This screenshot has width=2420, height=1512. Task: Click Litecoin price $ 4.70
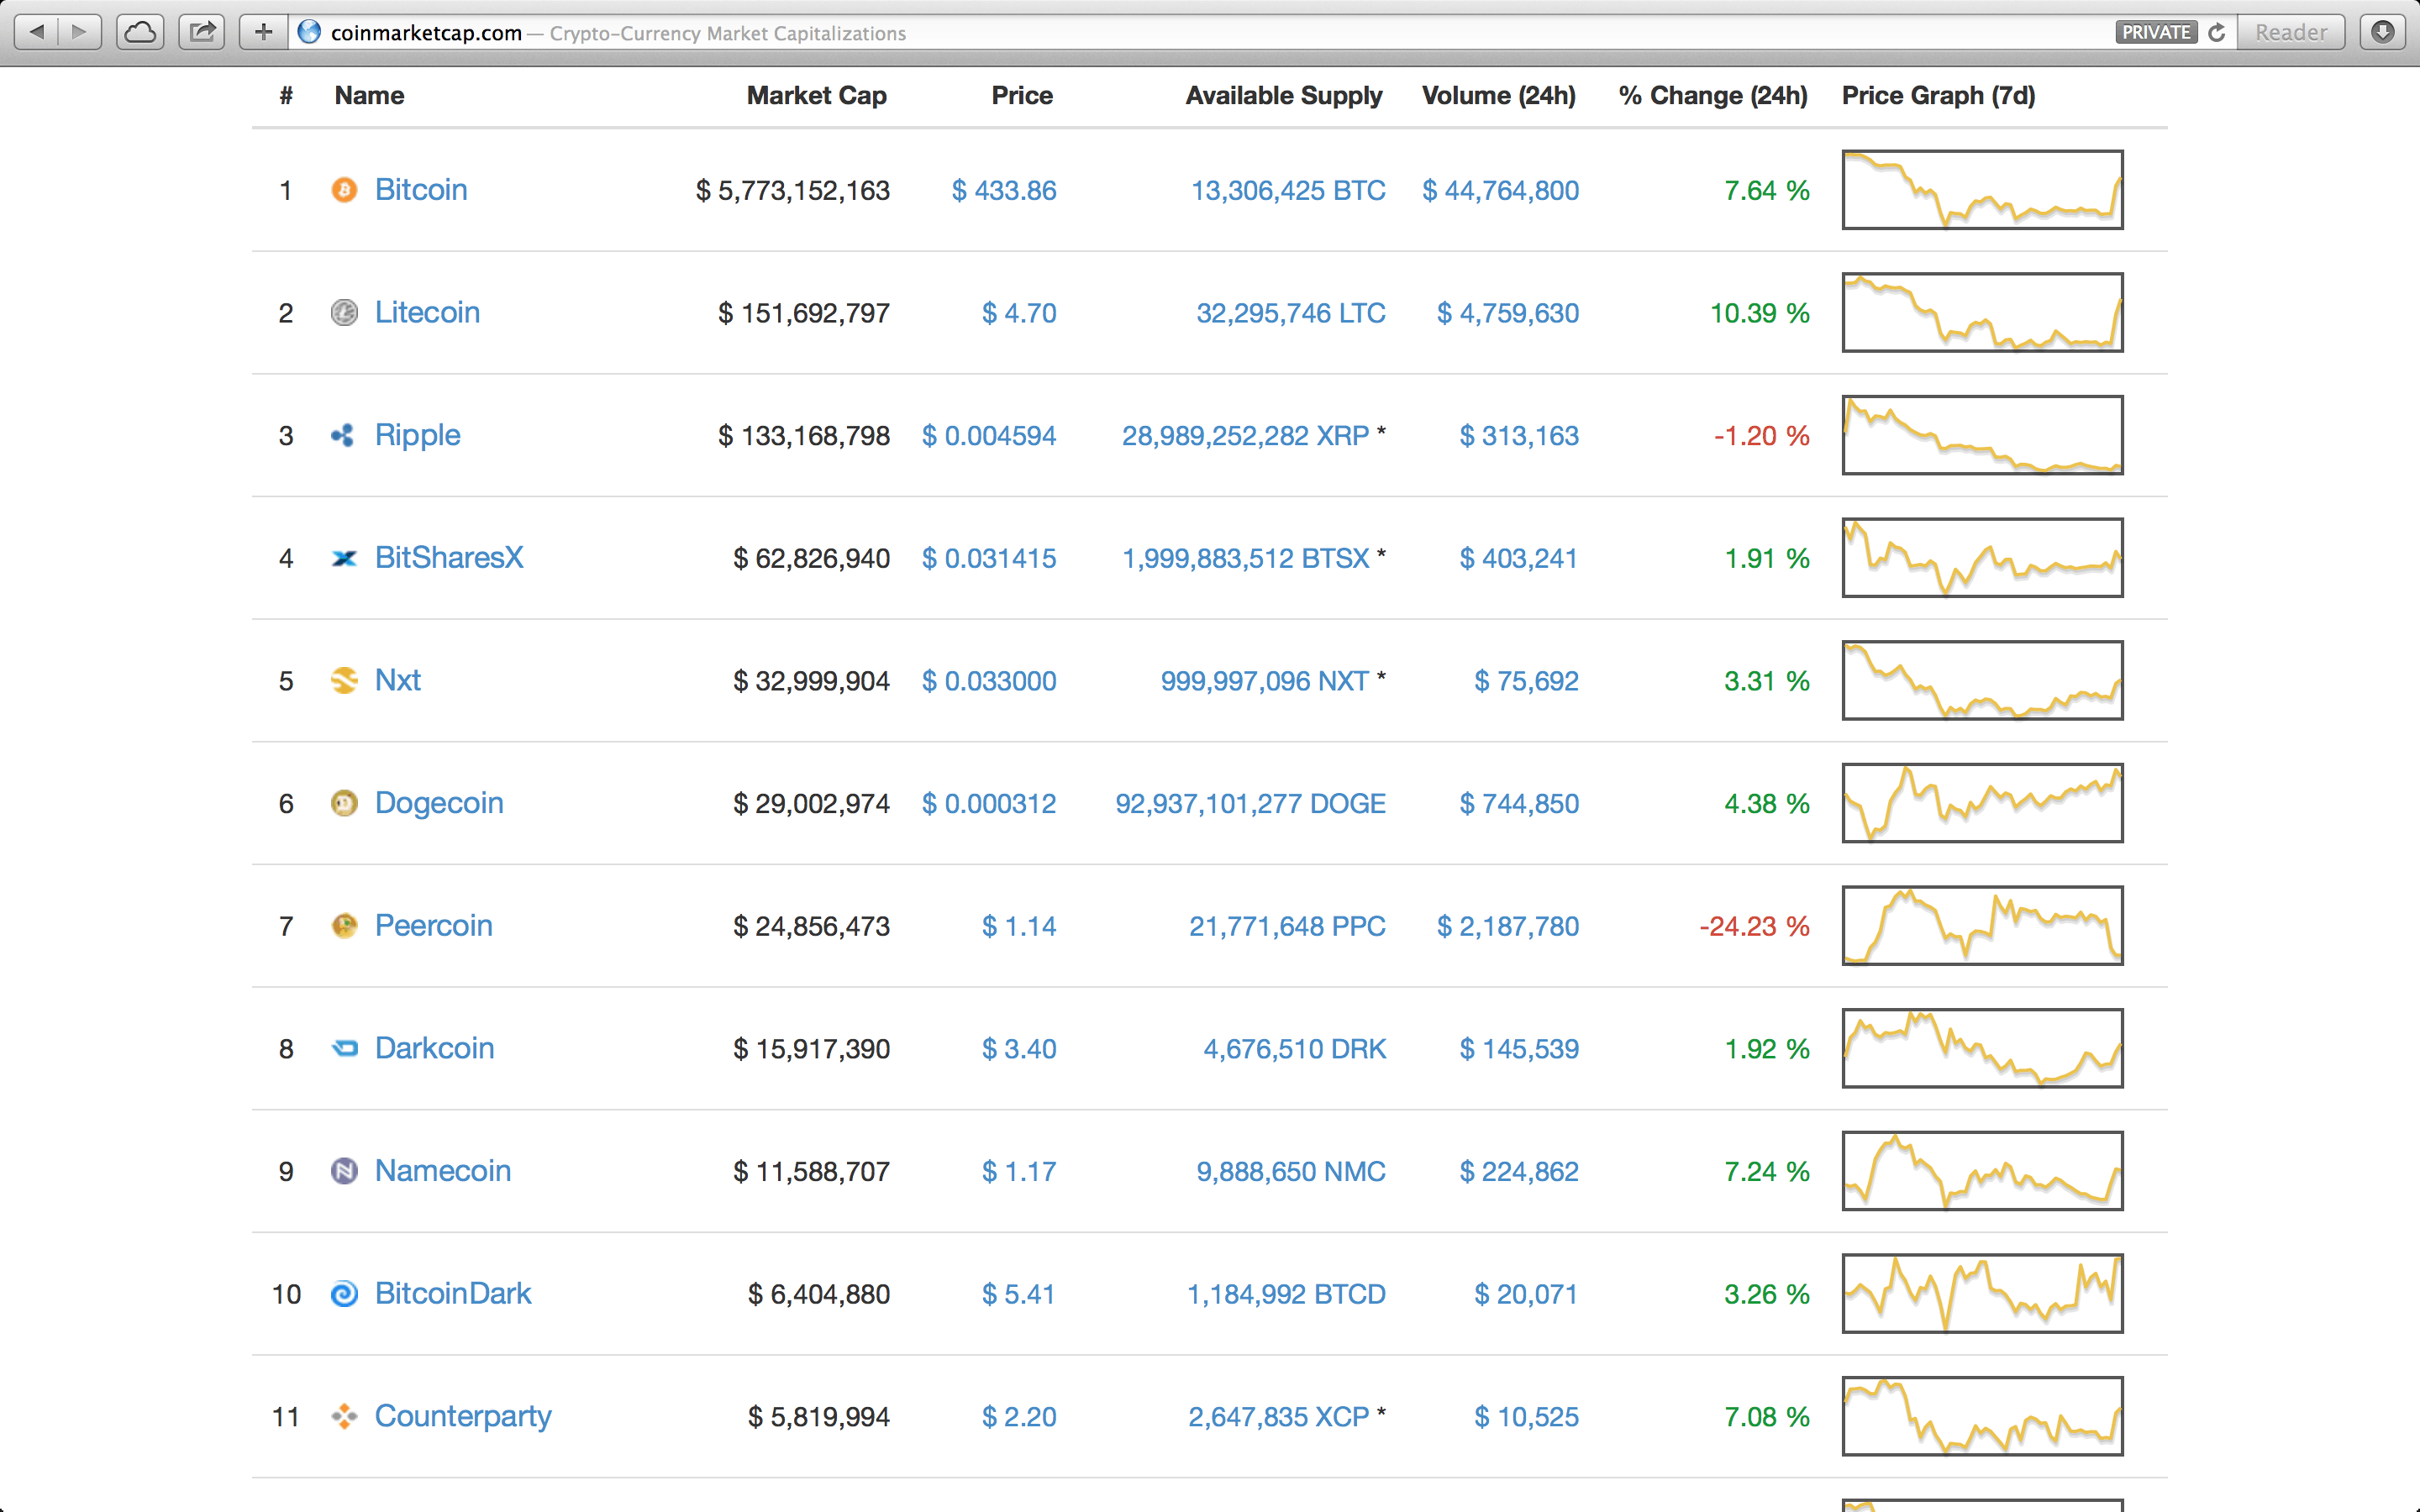coord(1019,313)
